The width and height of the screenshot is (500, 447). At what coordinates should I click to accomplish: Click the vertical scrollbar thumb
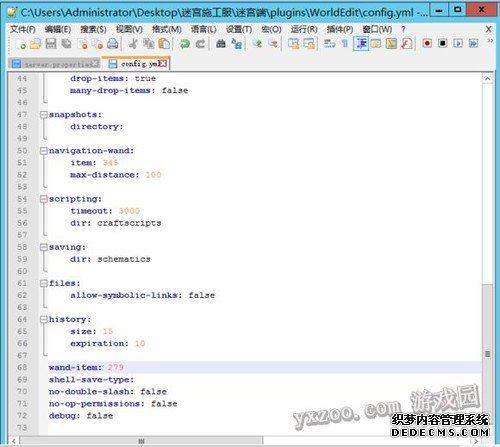click(487, 353)
